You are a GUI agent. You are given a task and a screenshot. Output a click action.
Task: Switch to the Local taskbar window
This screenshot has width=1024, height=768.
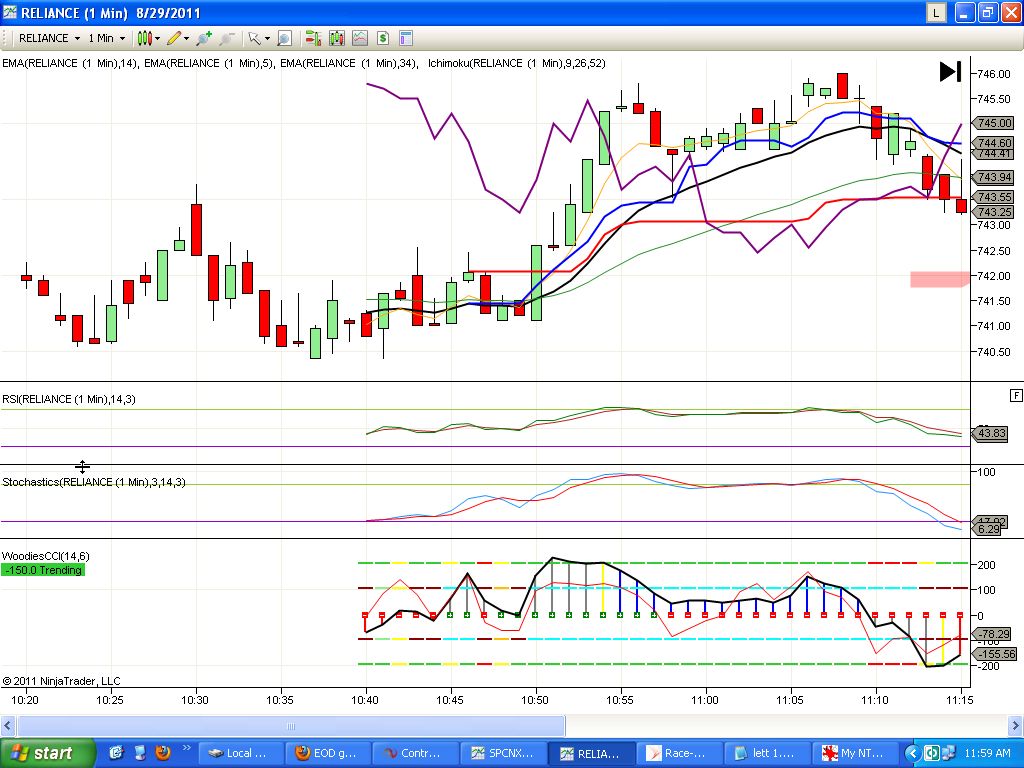(240, 753)
